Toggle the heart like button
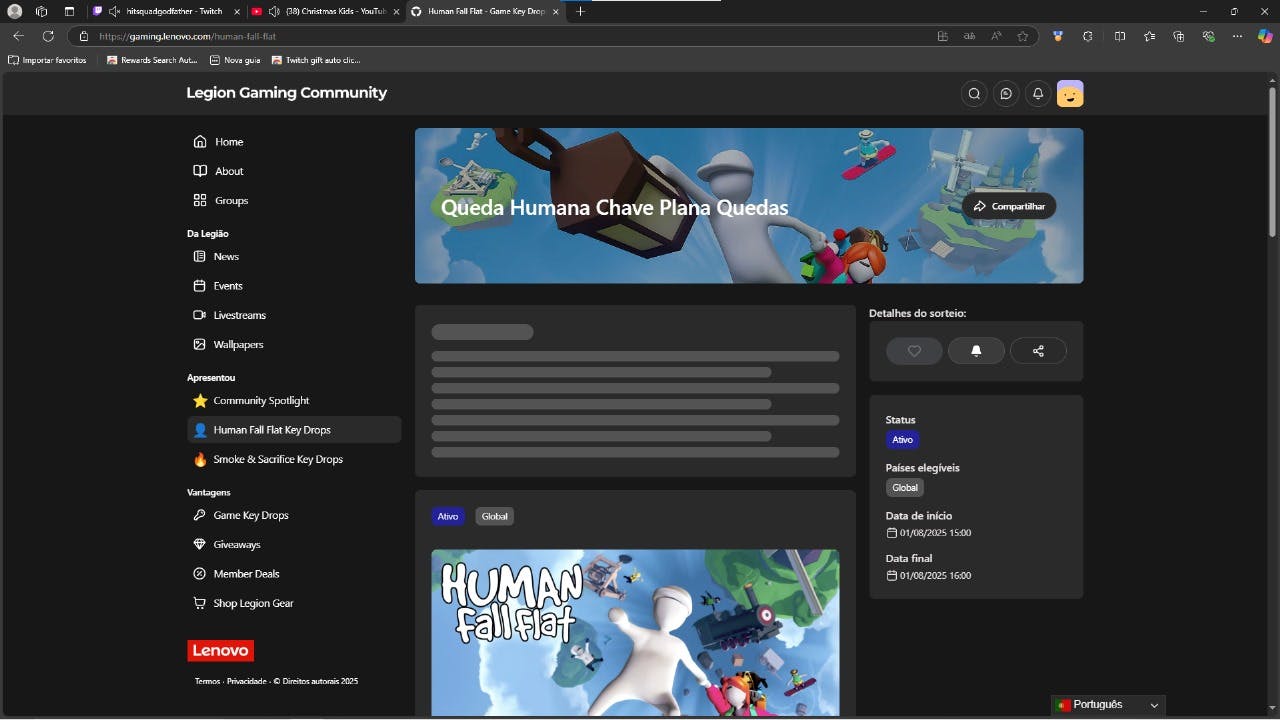 coord(914,351)
